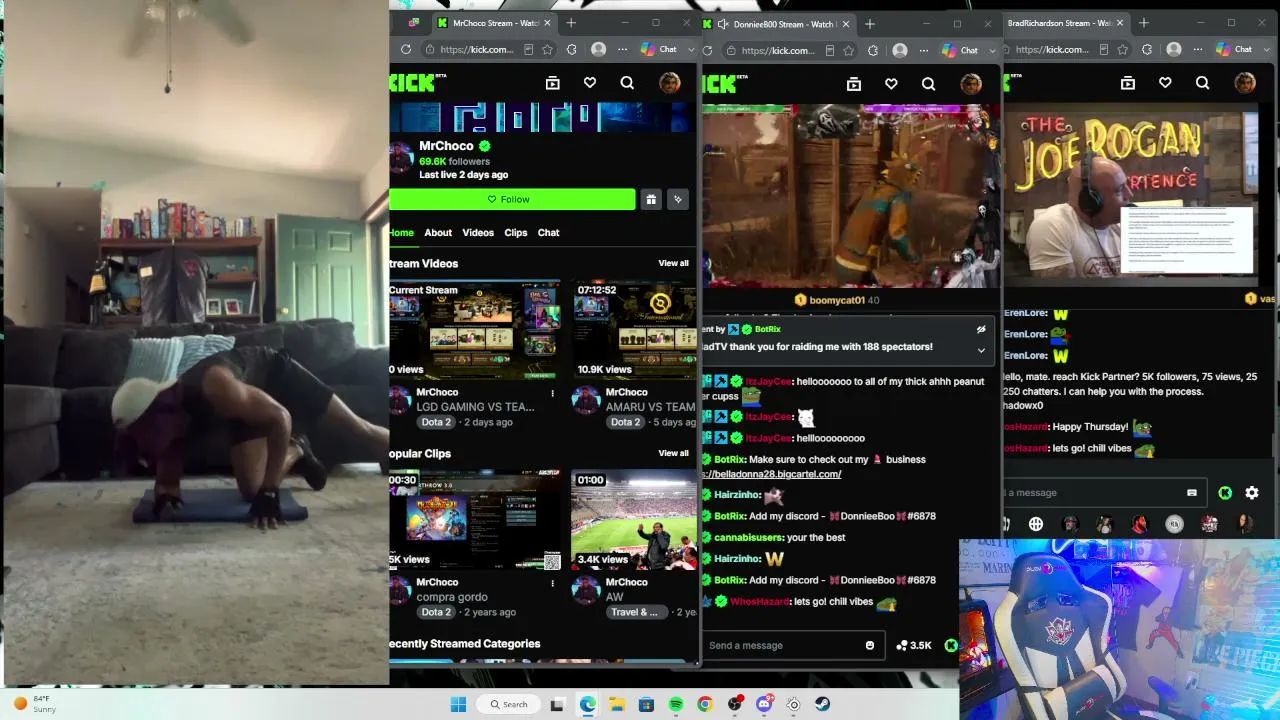Switch to MrChoco's Chat tab
Image resolution: width=1280 pixels, height=720 pixels.
[549, 233]
